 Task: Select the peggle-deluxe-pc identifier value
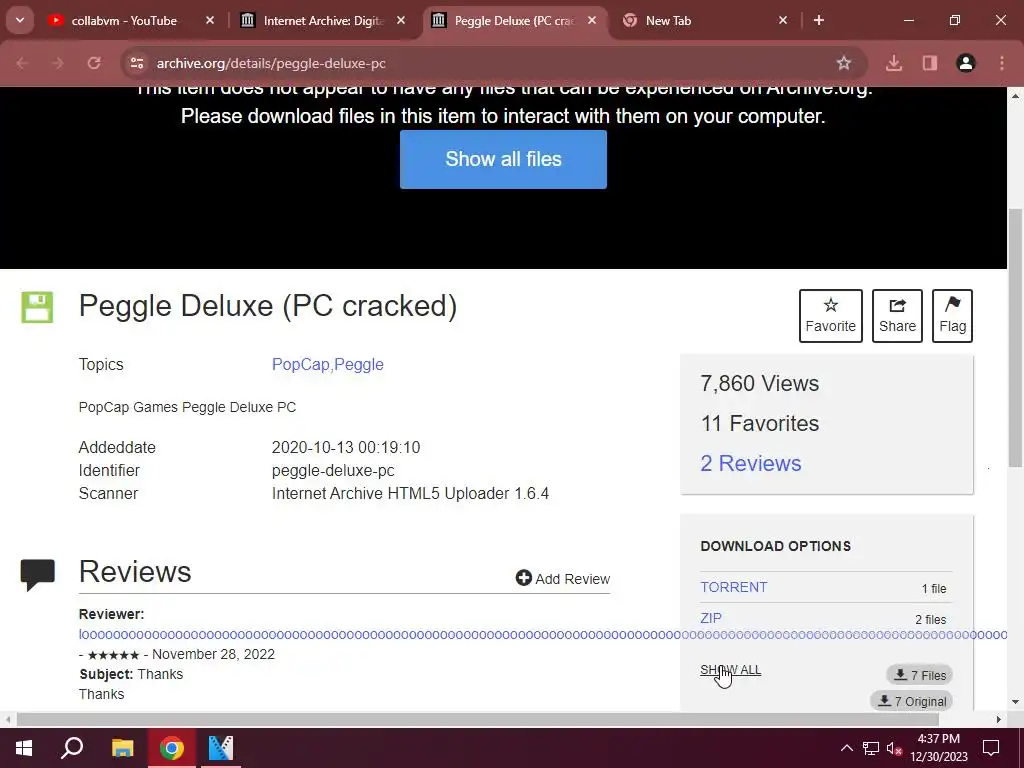tap(333, 470)
